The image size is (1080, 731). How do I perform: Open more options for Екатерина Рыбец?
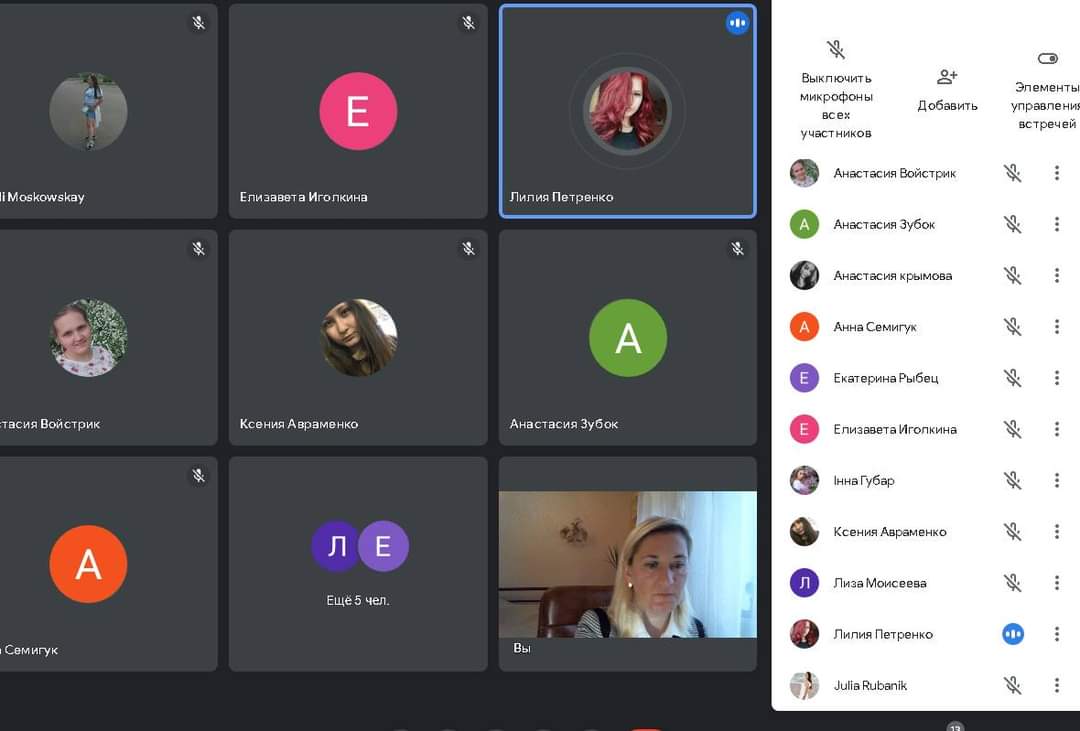[1056, 378]
